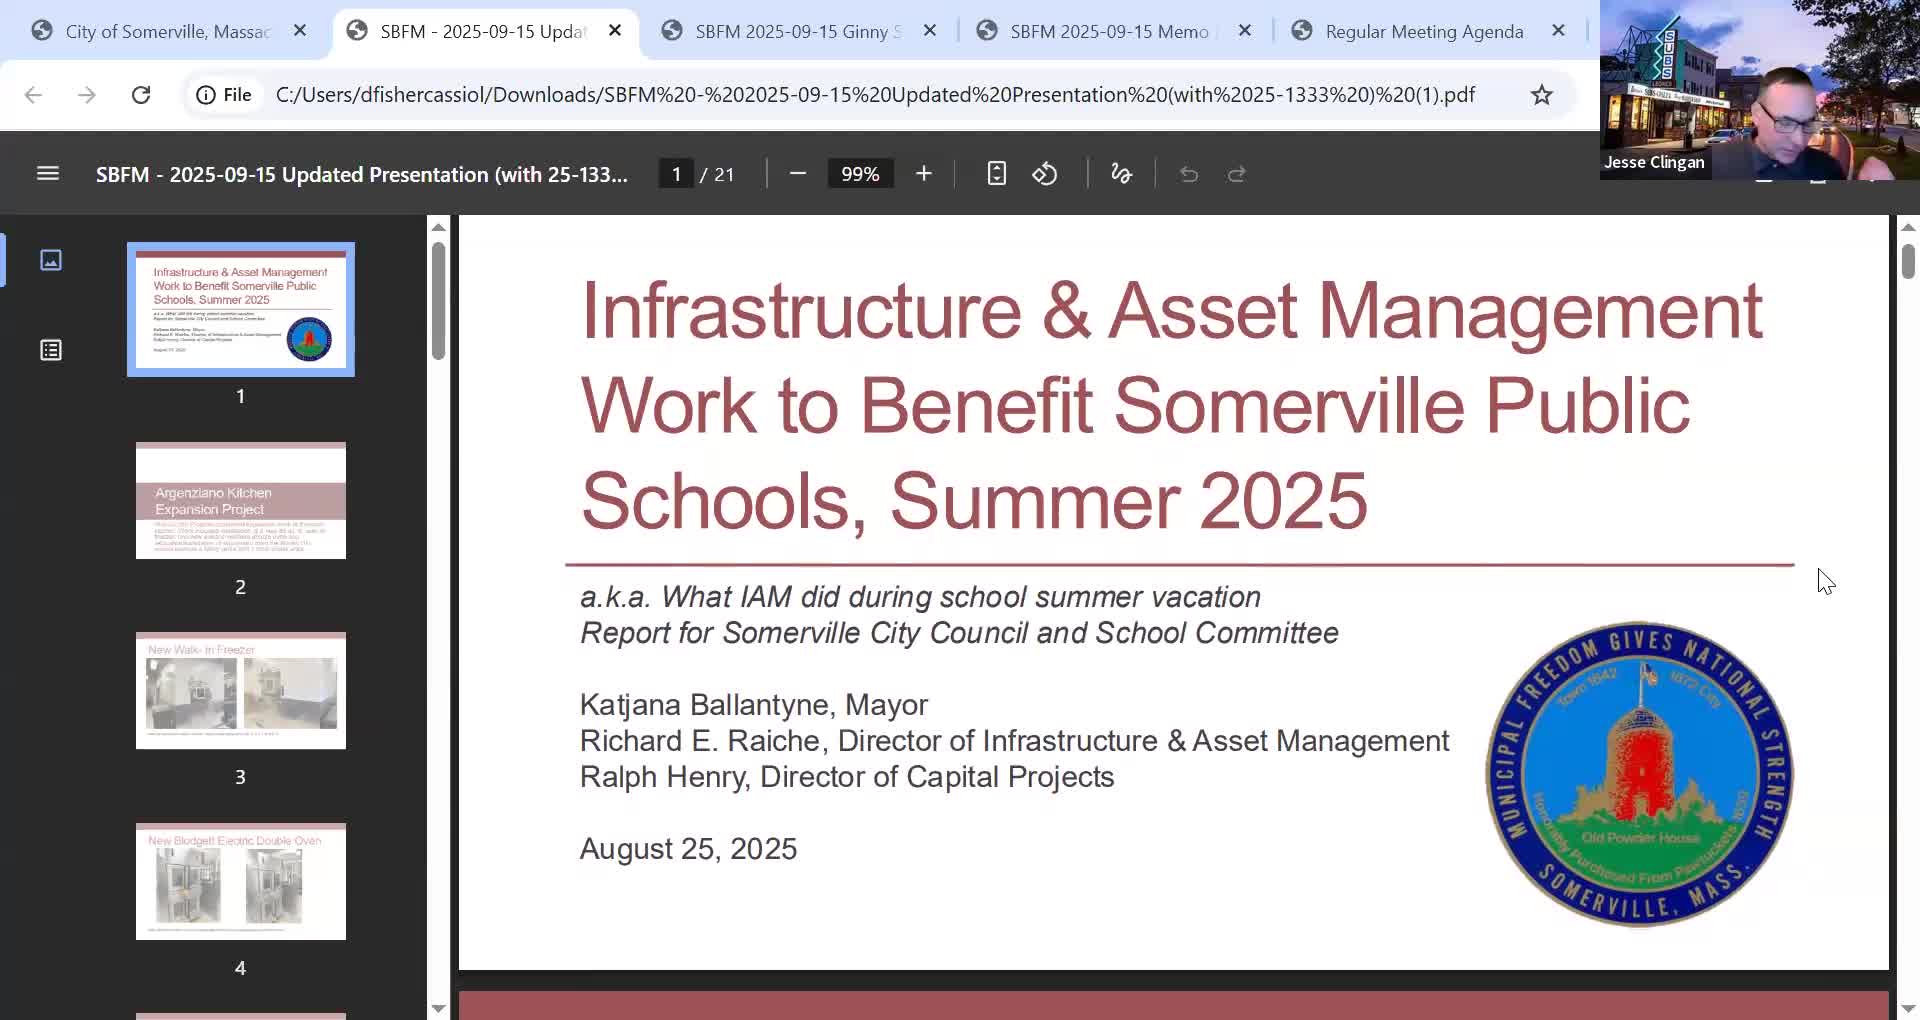Viewport: 1920px width, 1020px height.
Task: Open the PDF sidebar menu hamburger icon
Action: pos(48,174)
